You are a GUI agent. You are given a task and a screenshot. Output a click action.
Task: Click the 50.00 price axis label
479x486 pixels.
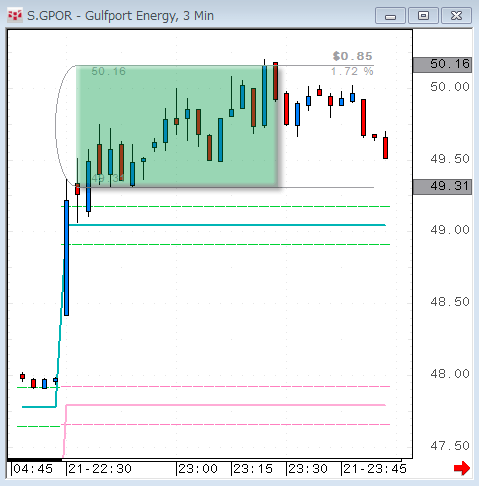pos(450,87)
